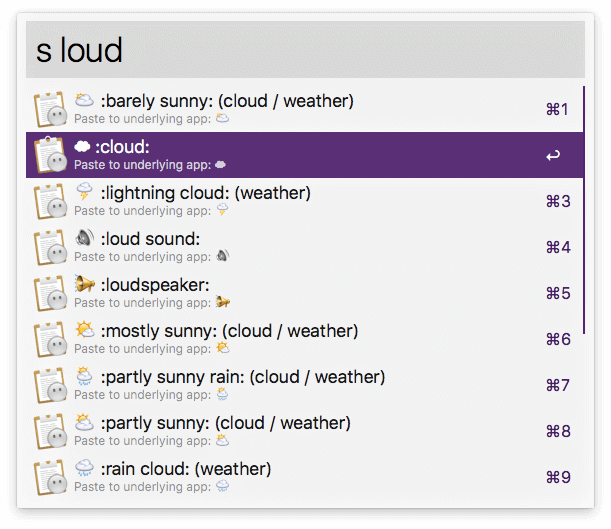Screen dimensions: 611x529
Task: Select ':partly sunny rain:' result
Action: 305,385
